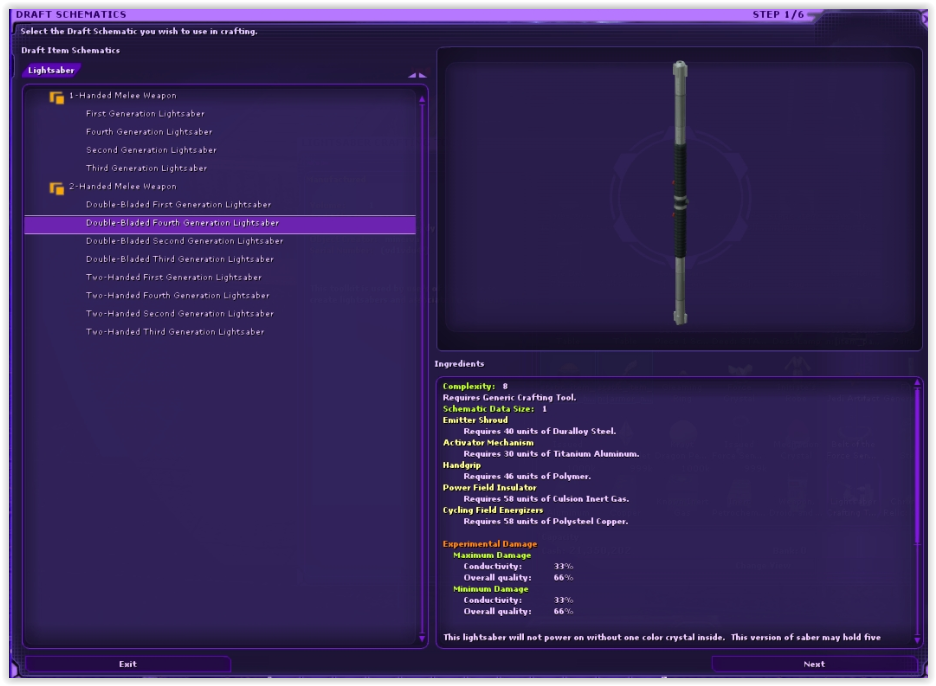Pick Two-Handed Second Generation Lightsaber
The image size is (936, 686).
point(180,313)
